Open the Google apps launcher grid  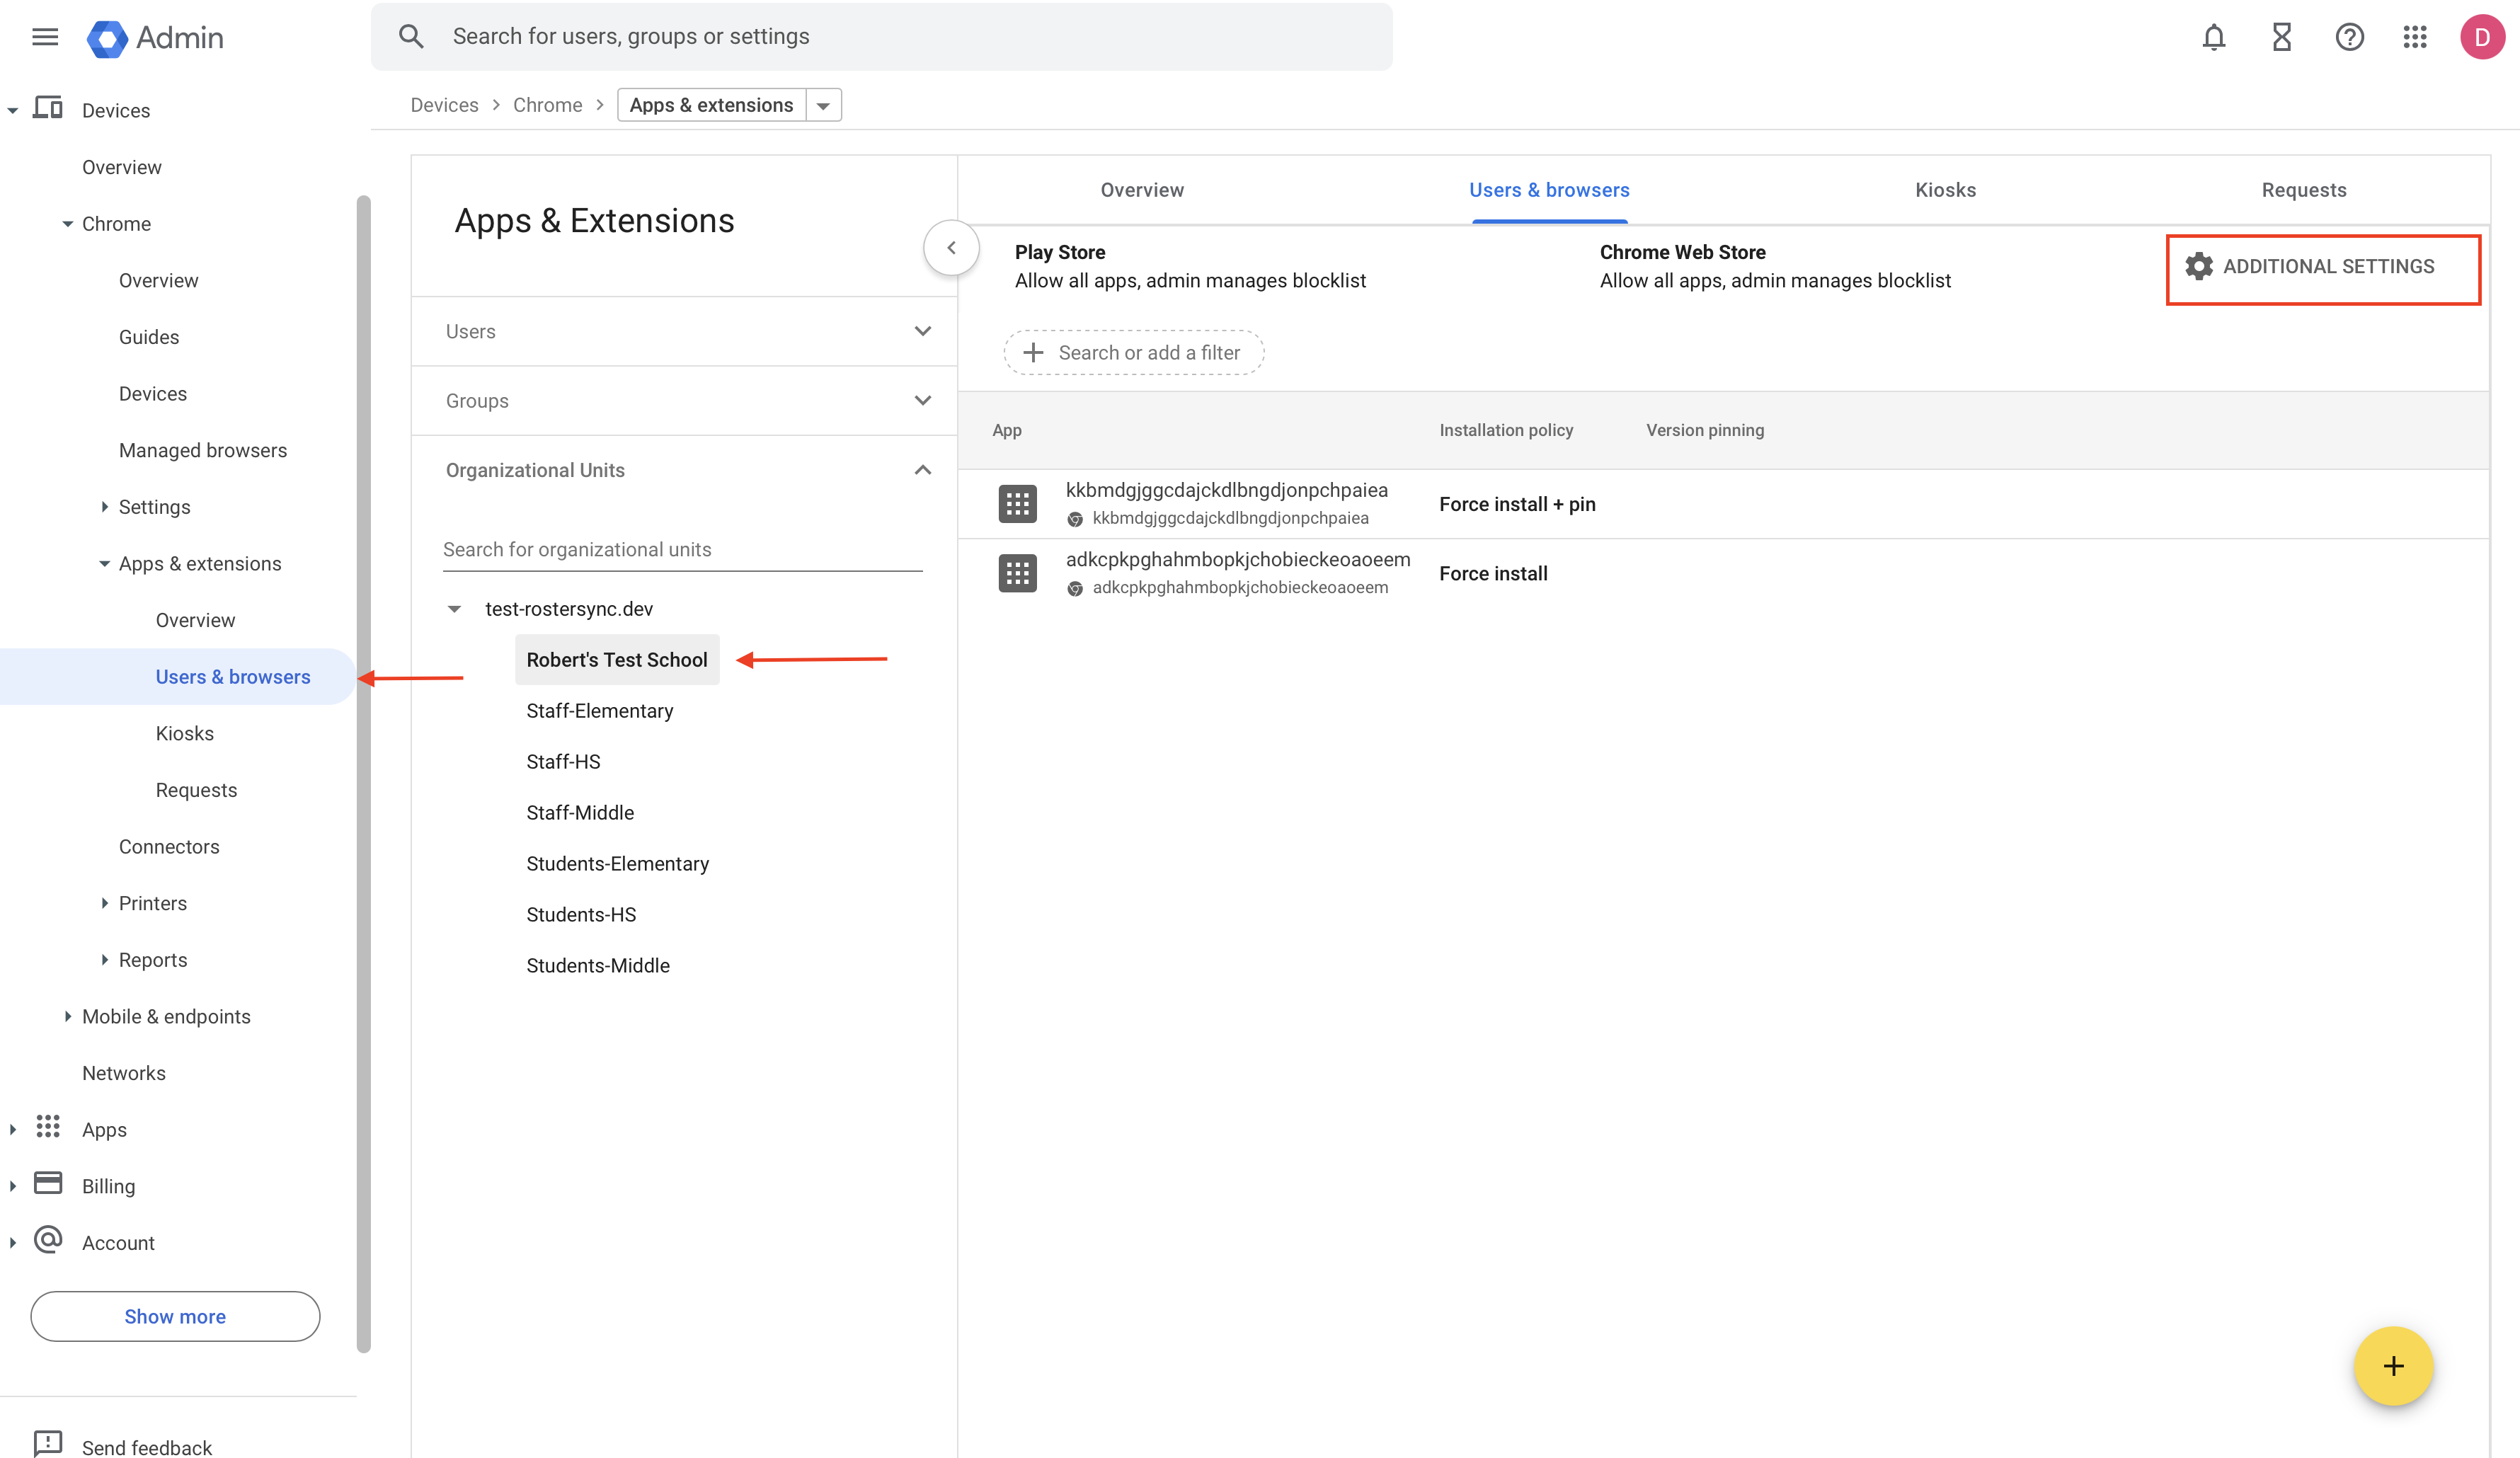click(x=2415, y=37)
